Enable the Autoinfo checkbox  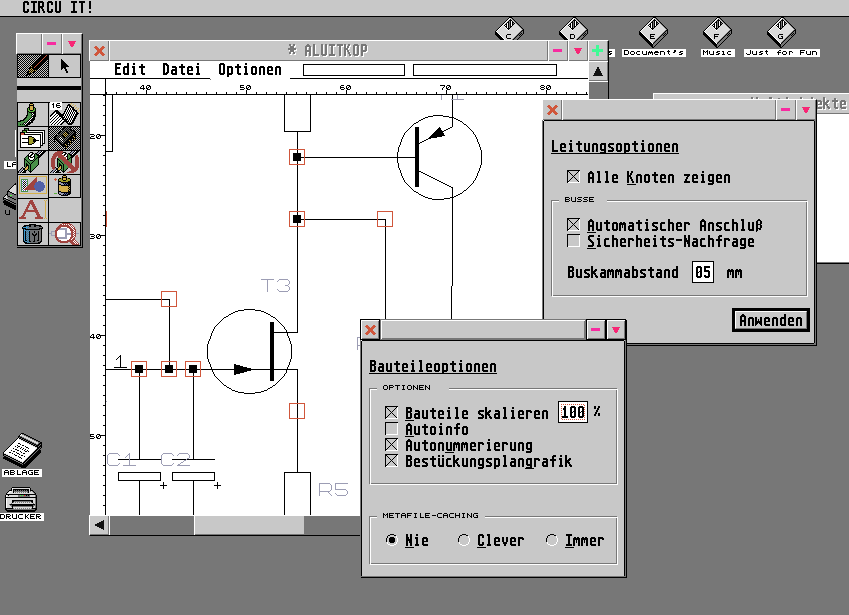coord(391,429)
